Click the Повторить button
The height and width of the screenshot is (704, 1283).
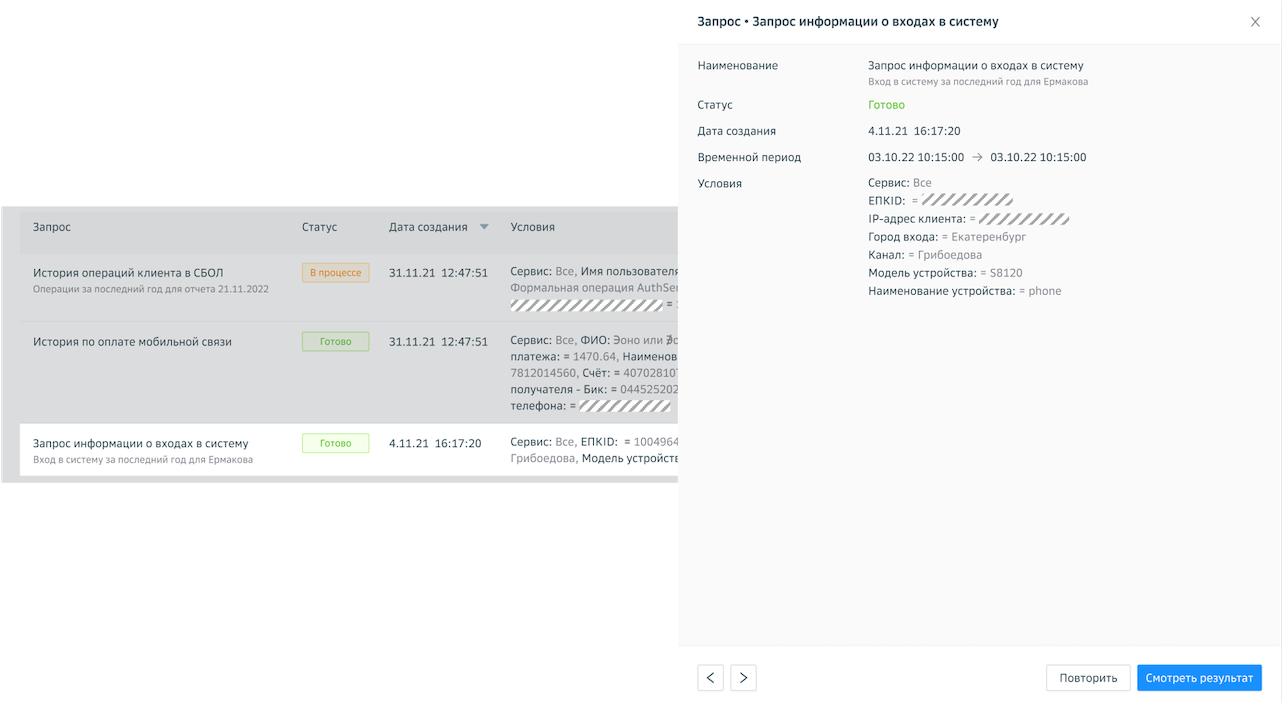click(x=1088, y=678)
